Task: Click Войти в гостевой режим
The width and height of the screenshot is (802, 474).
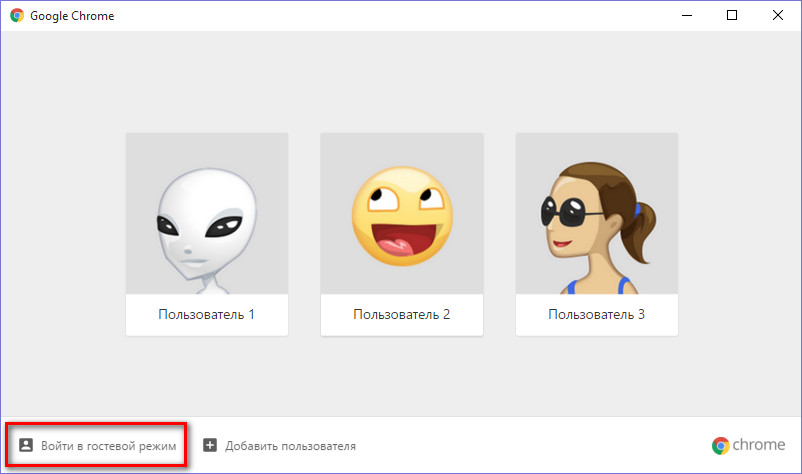Action: pyautogui.click(x=108, y=446)
